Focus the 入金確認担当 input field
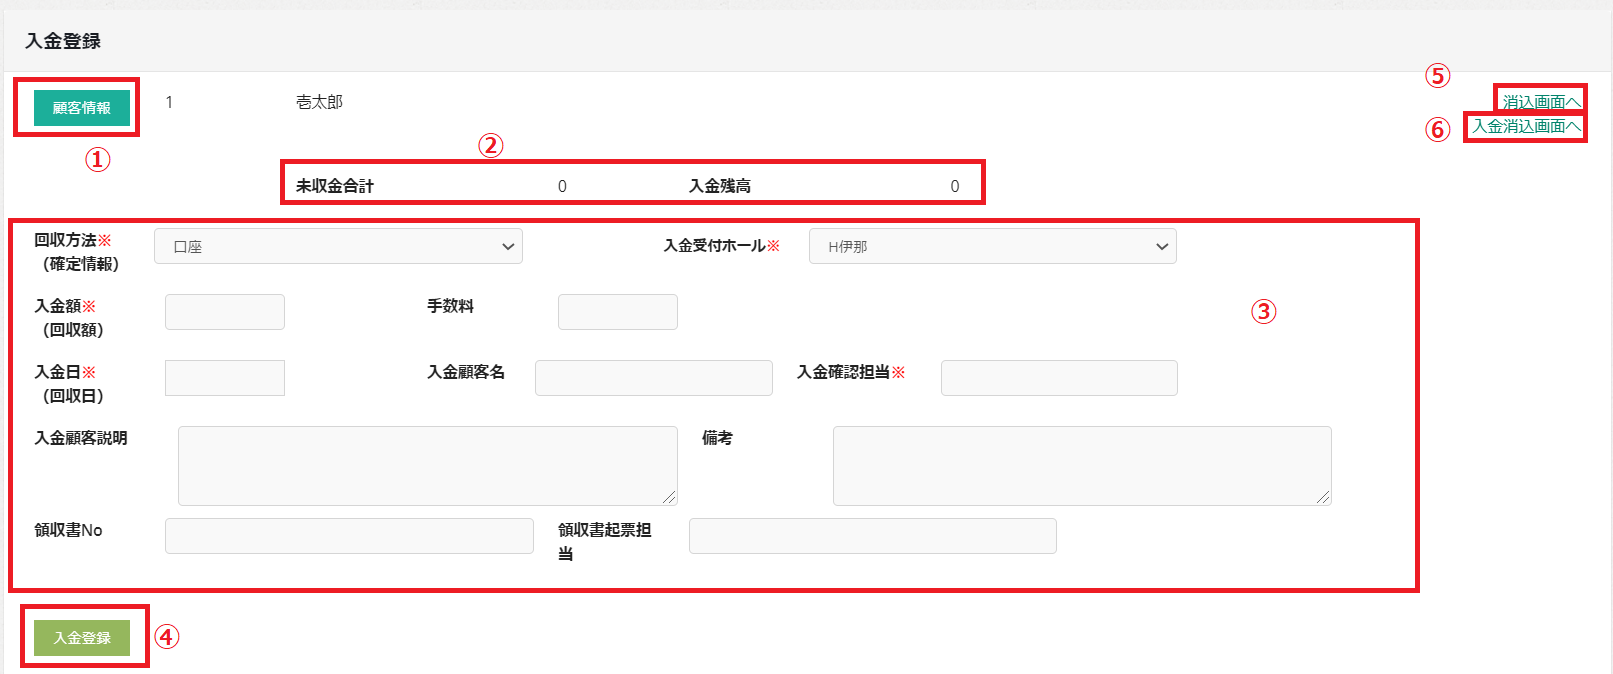 [x=1059, y=378]
